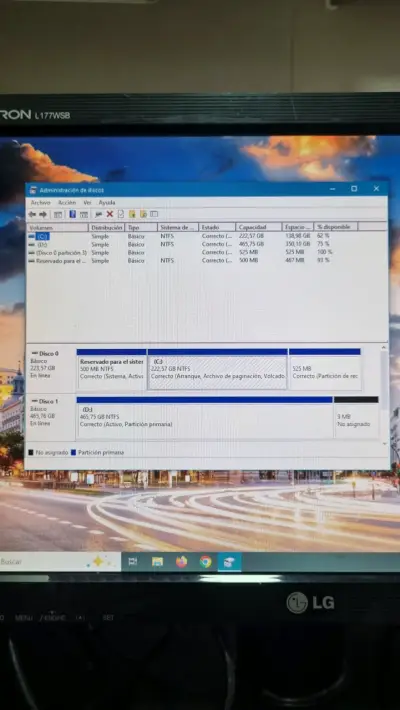Open the Archivo menu
Image resolution: width=400 pixels, height=710 pixels.
tap(41, 202)
